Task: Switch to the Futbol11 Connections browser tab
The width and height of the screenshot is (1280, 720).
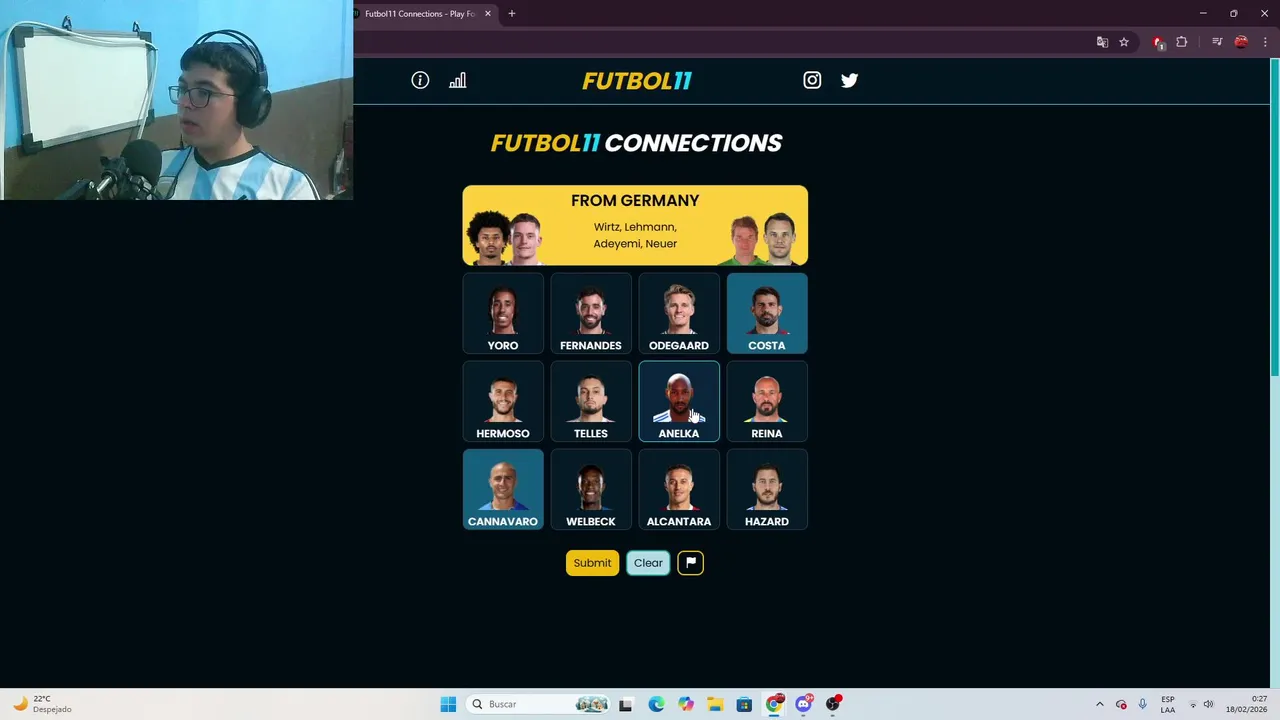Action: 420,14
